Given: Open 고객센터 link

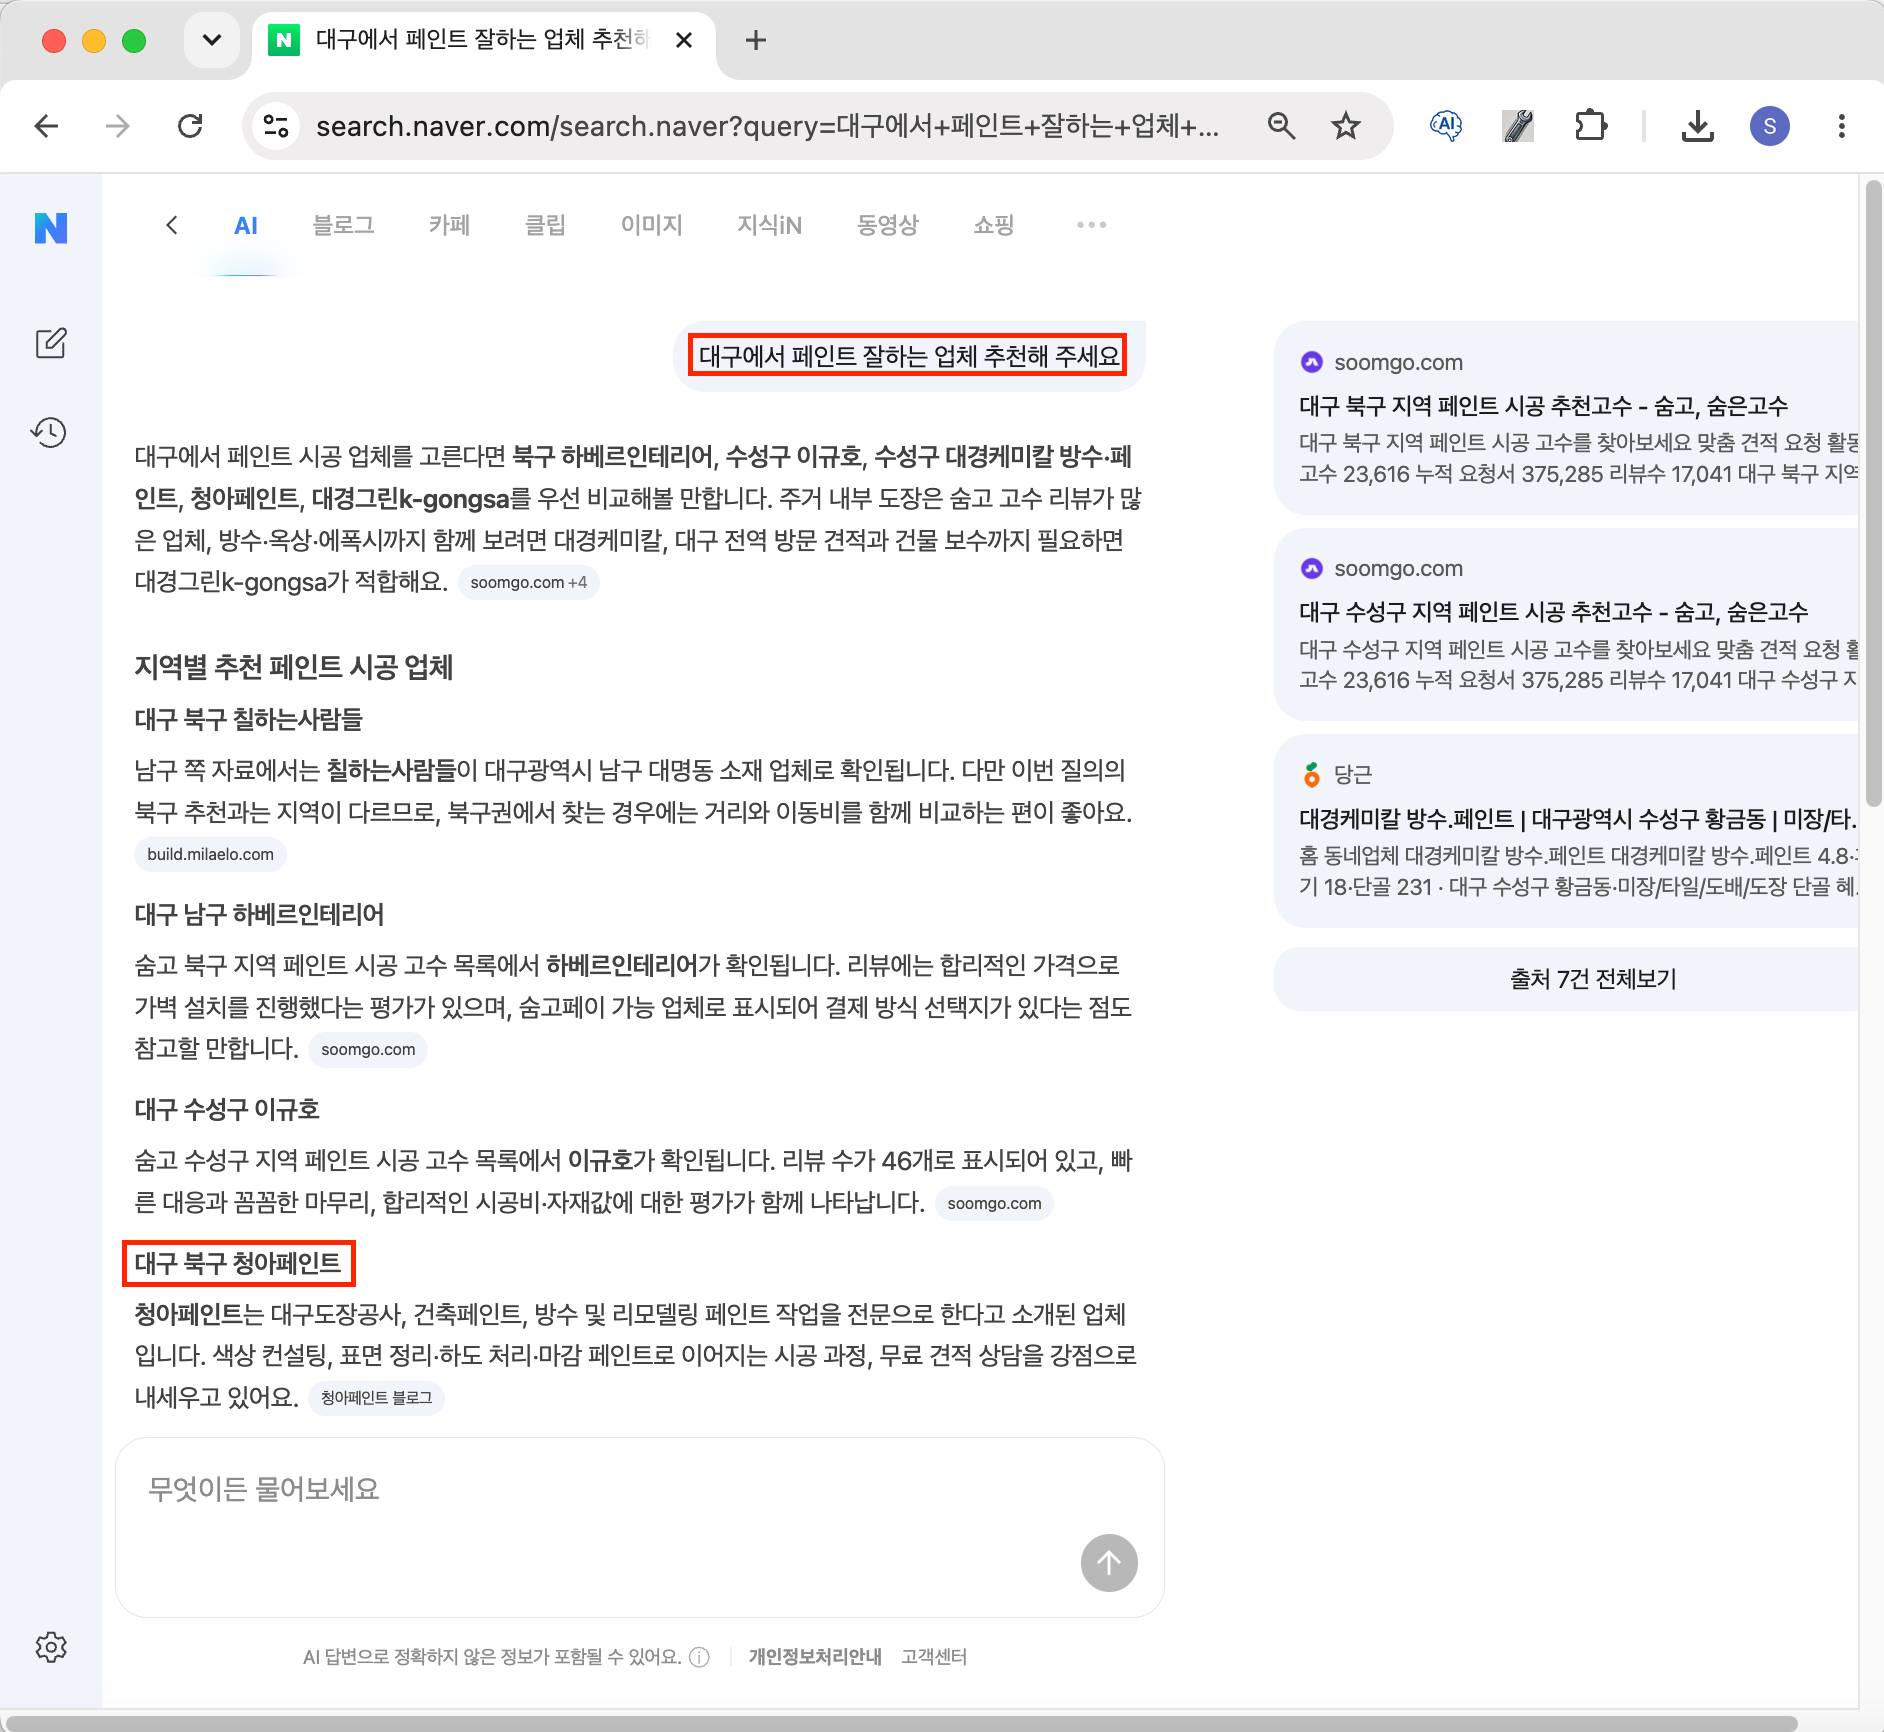Looking at the screenshot, I should 934,1657.
